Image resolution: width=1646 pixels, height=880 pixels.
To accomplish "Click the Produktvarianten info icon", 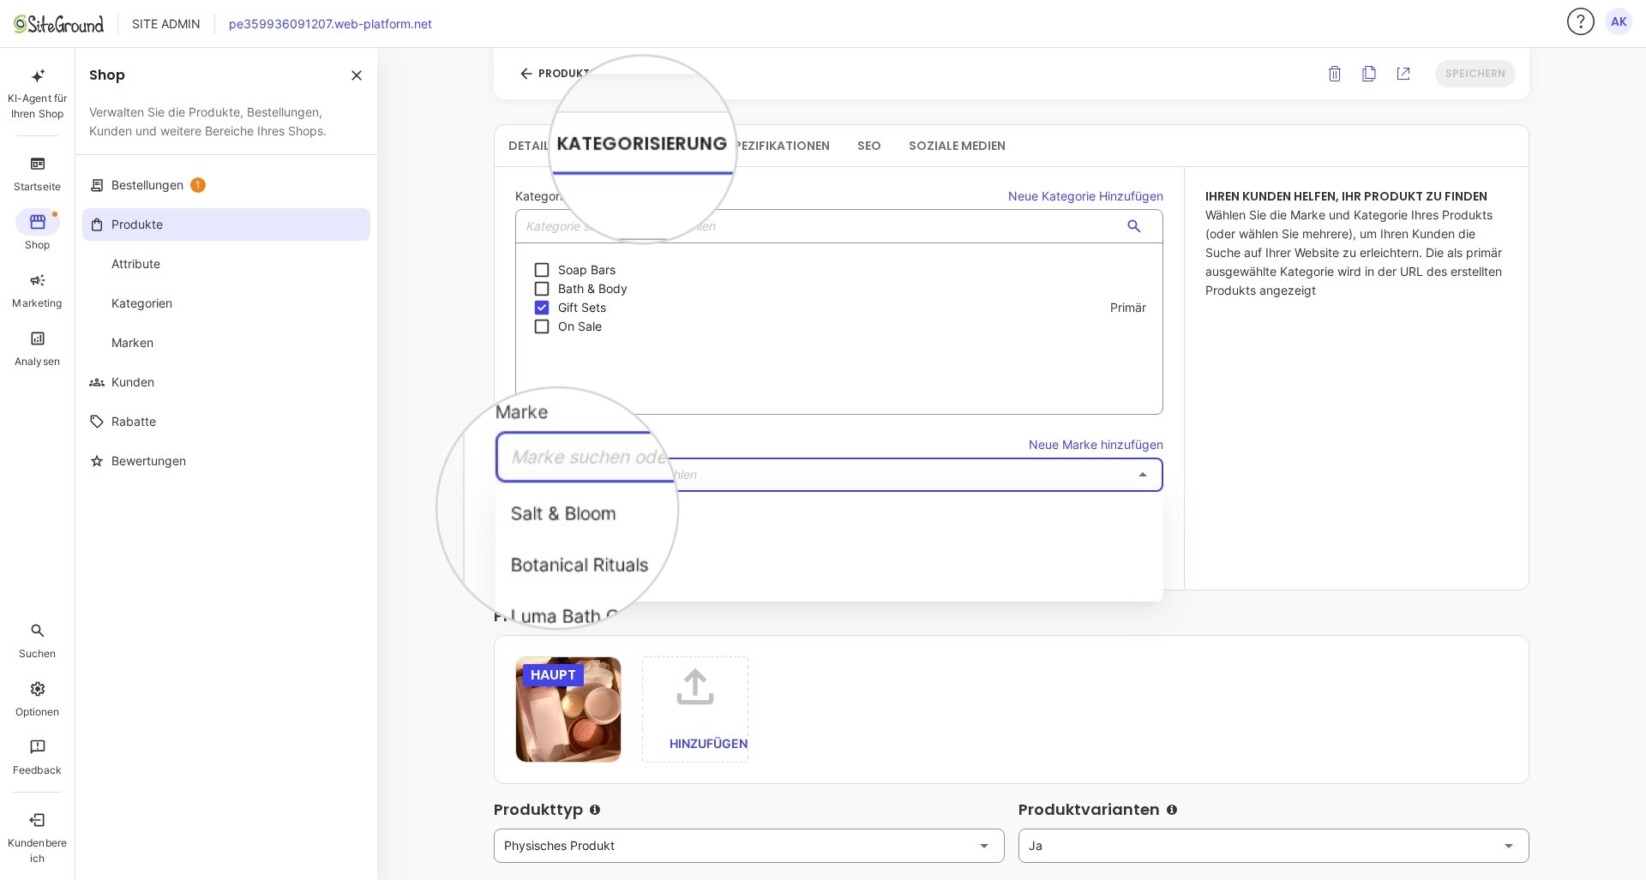I will (1171, 810).
